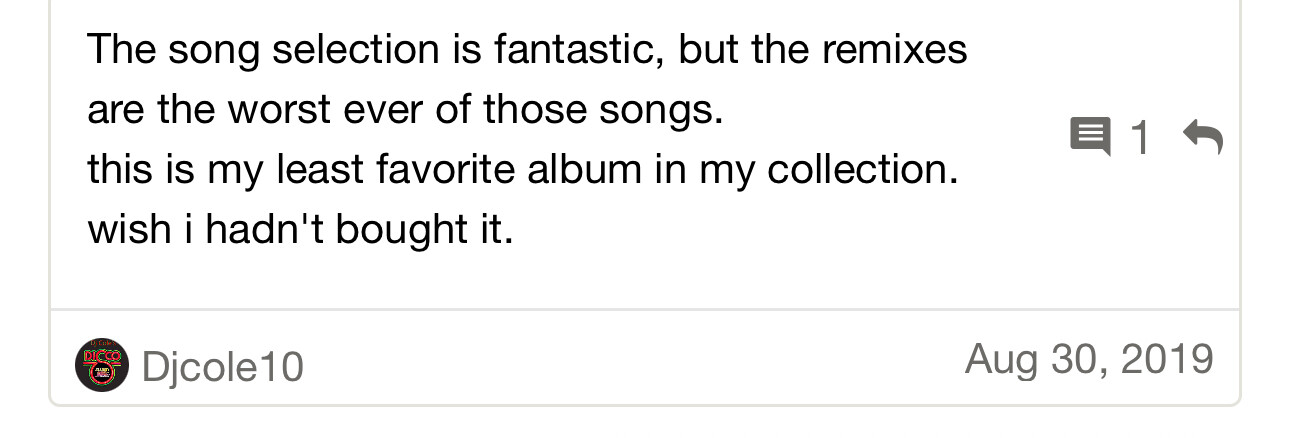Viewport: 1290px width, 438px height.
Task: Click the word "fantastic" in the review
Action: 574,49
